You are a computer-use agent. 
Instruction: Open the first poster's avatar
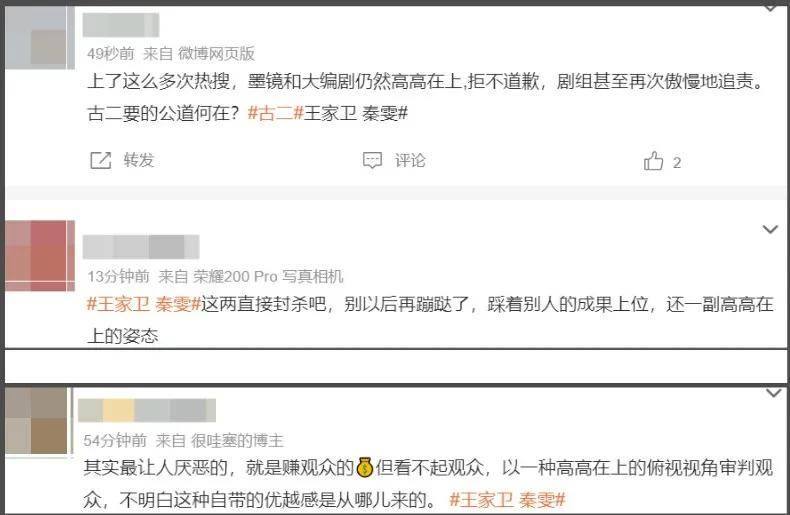[40, 37]
